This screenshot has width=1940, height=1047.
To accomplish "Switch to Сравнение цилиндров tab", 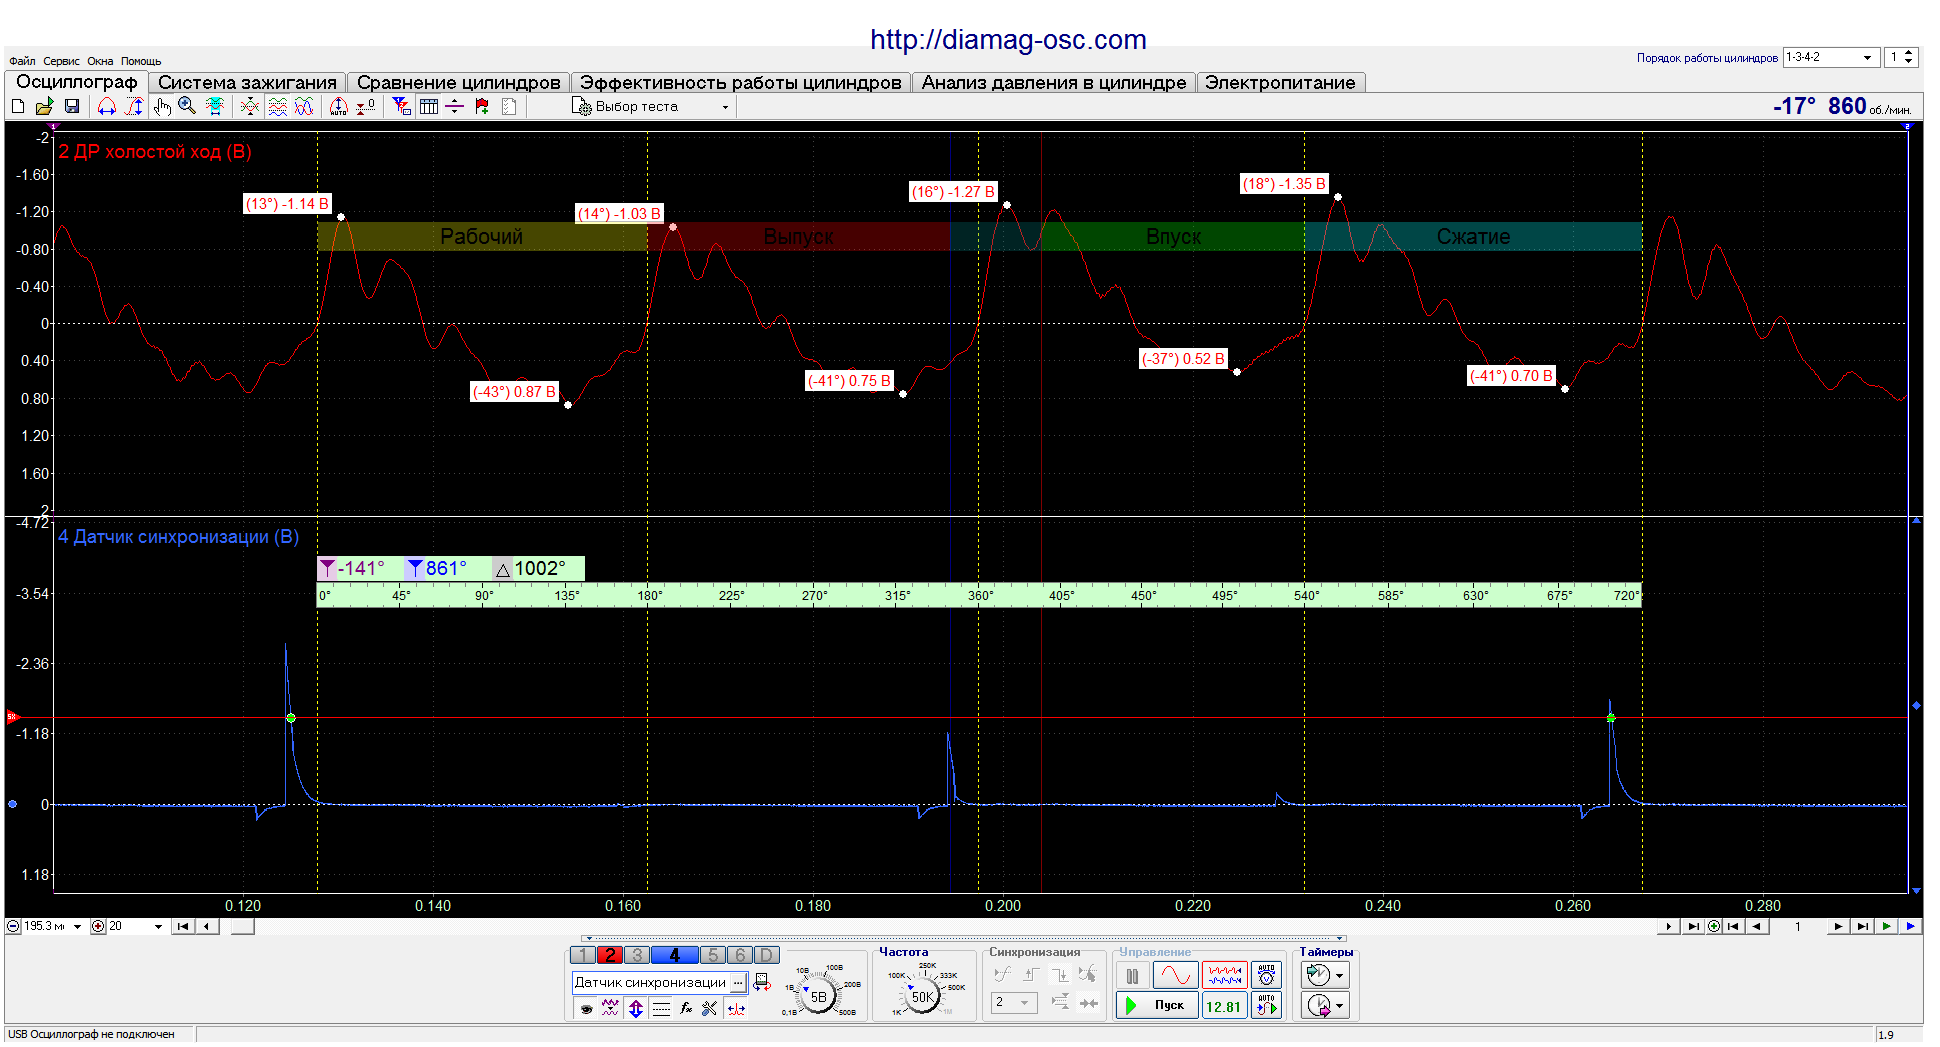I will pos(459,83).
